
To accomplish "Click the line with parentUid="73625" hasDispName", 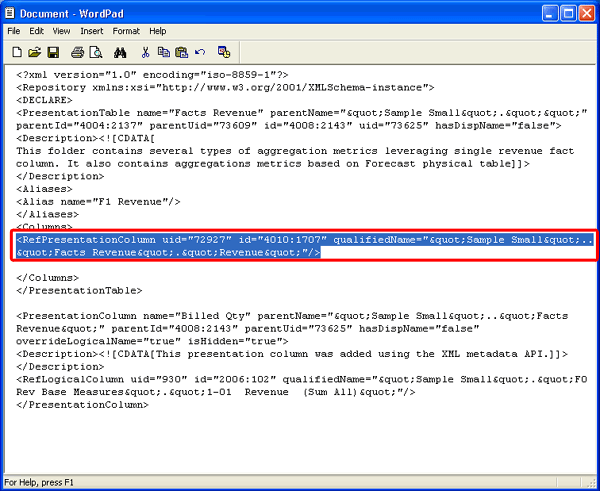I will click(x=248, y=328).
